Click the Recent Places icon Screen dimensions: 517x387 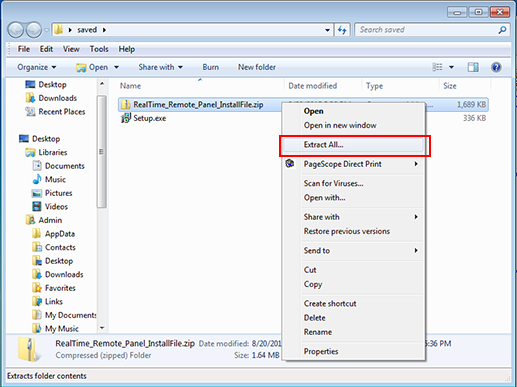(30, 111)
